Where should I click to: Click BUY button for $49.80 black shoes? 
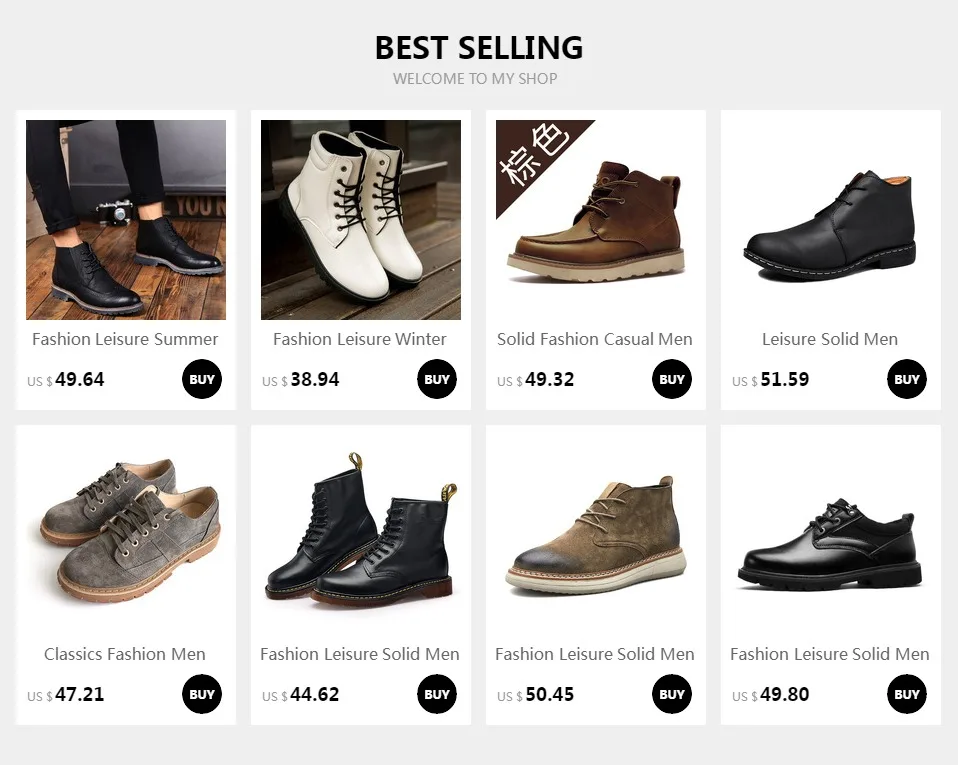907,694
